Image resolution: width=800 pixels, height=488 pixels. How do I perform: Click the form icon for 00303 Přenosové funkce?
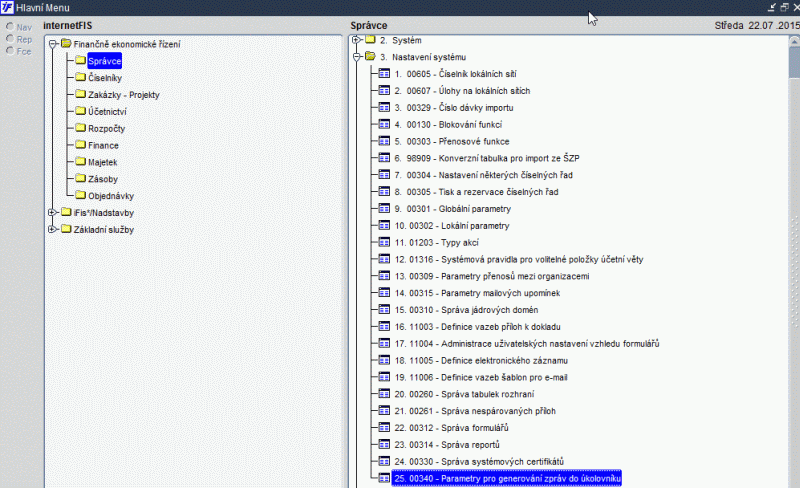pos(384,141)
